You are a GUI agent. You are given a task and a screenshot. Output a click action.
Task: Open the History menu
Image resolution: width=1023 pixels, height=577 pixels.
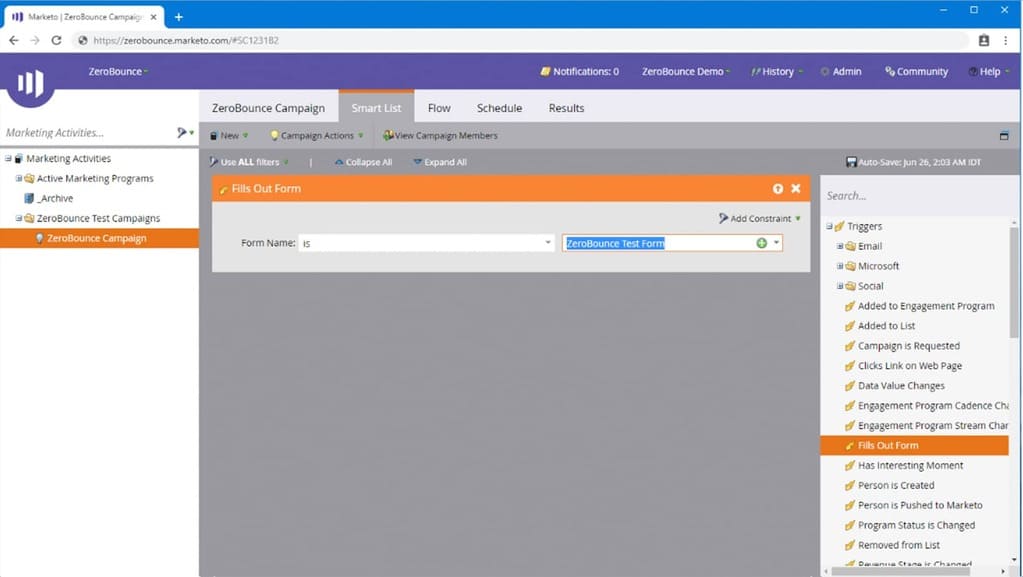pyautogui.click(x=776, y=71)
